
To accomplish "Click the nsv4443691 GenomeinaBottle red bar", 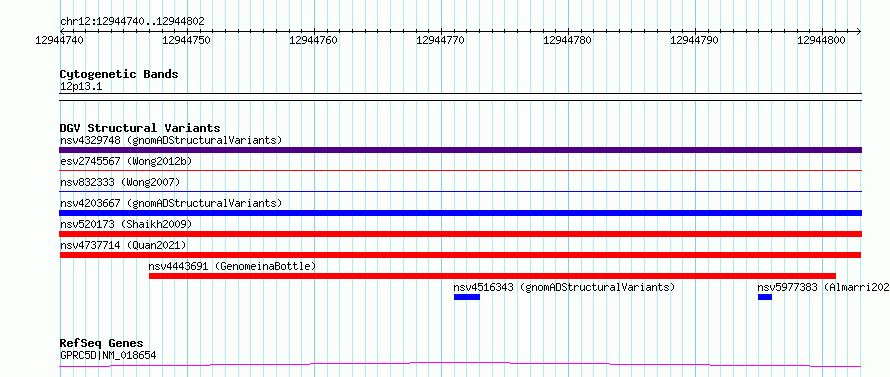I will click(x=492, y=276).
